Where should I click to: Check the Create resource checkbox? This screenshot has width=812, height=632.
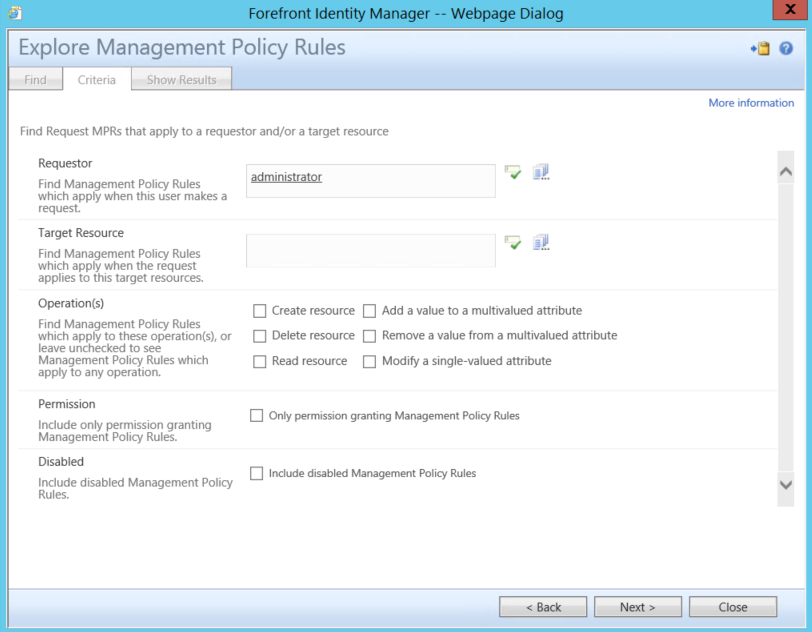coord(259,311)
